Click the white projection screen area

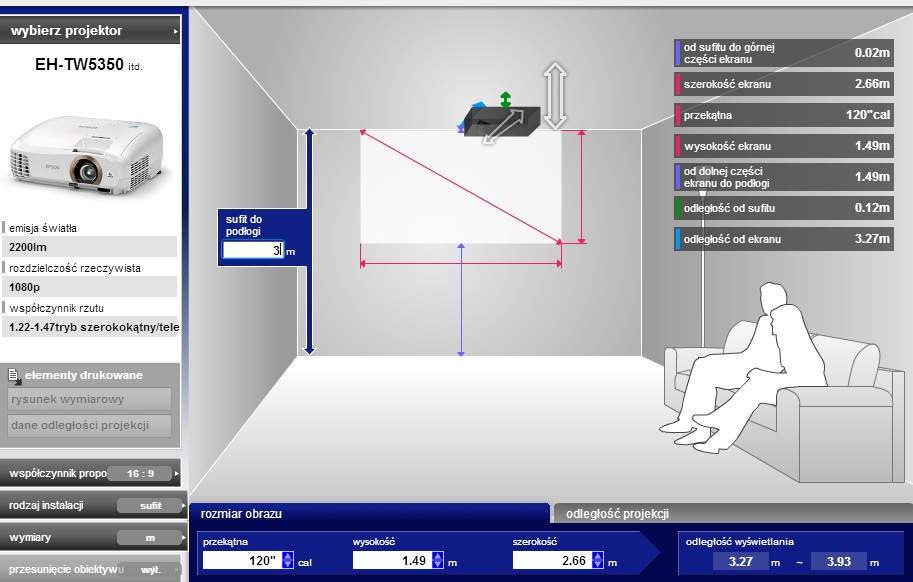click(461, 186)
